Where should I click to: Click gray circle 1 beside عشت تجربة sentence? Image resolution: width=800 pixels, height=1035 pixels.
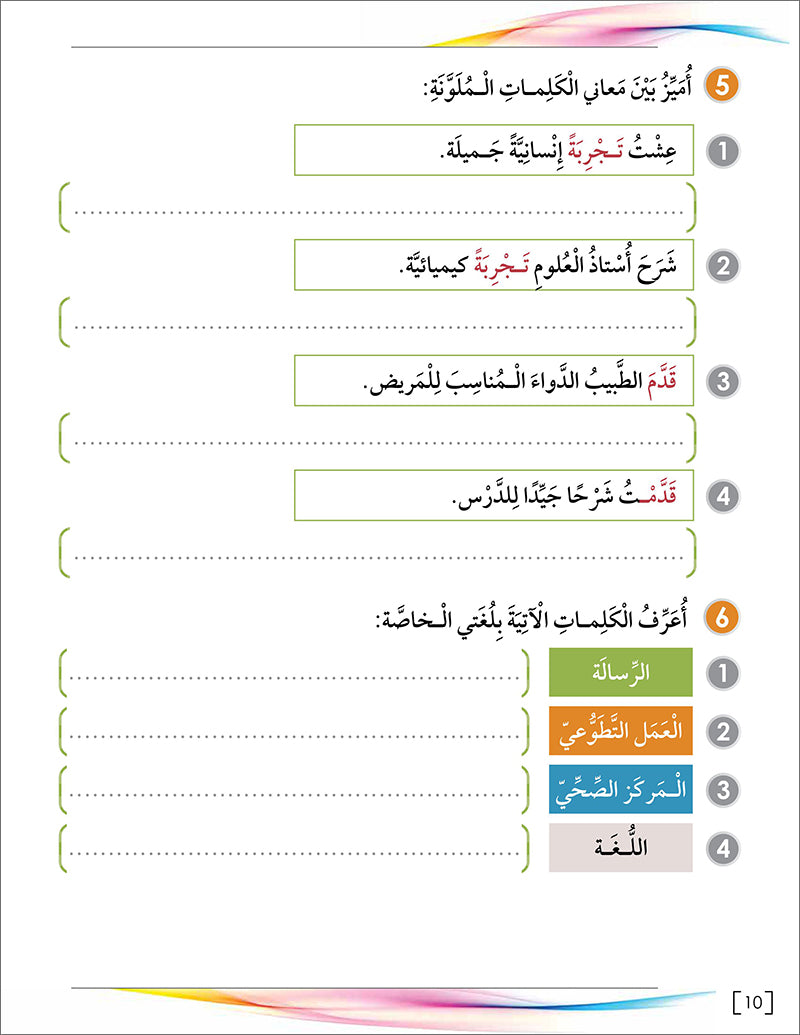(723, 151)
